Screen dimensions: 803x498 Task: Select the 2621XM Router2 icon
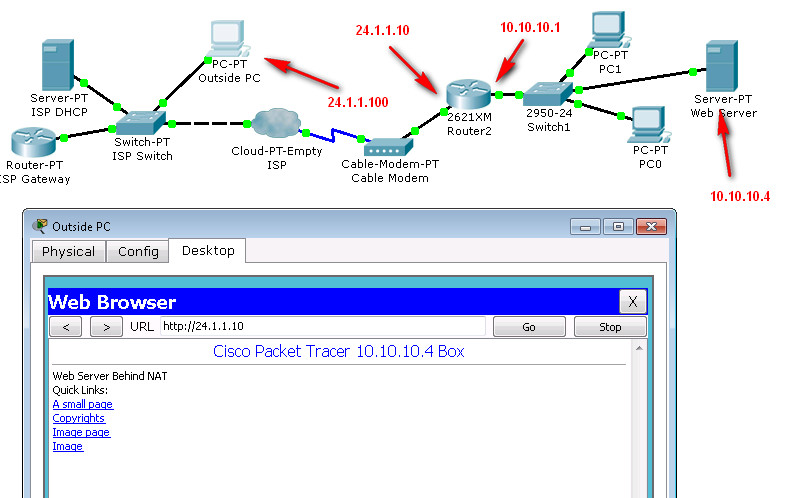click(x=469, y=94)
